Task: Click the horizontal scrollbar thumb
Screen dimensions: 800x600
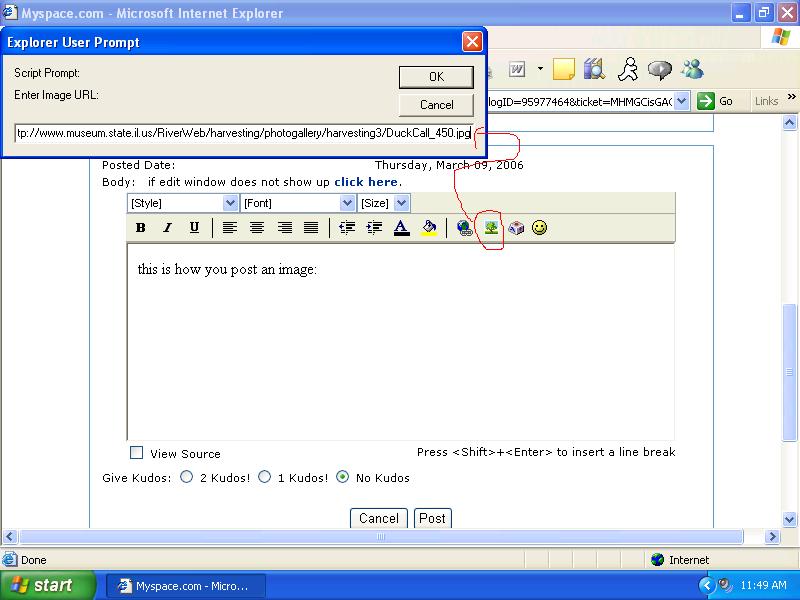Action: click(381, 536)
